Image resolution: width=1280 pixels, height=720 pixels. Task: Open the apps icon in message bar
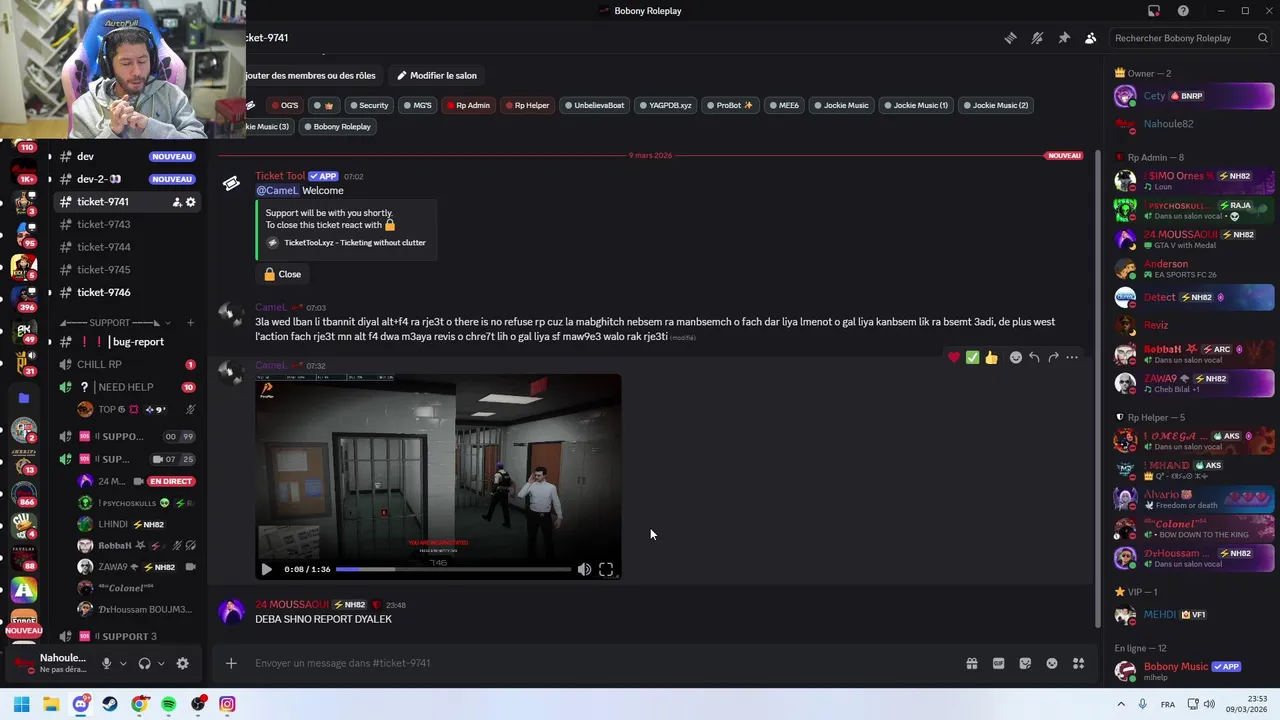coord(1079,663)
